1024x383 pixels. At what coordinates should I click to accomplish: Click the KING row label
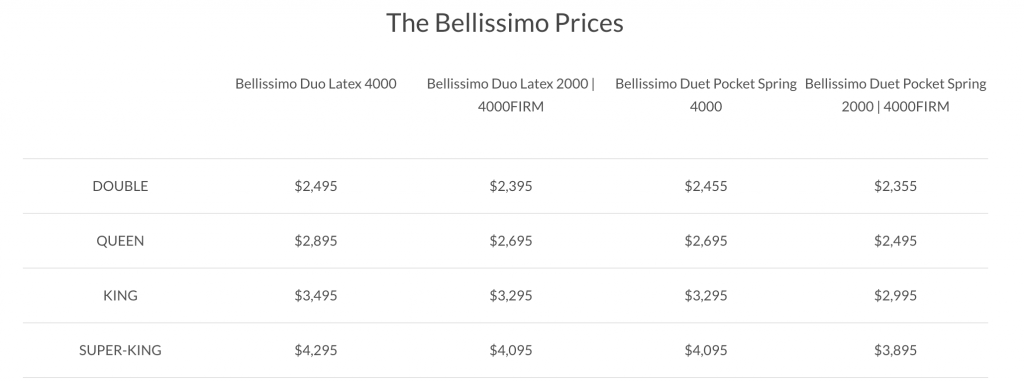(x=120, y=295)
